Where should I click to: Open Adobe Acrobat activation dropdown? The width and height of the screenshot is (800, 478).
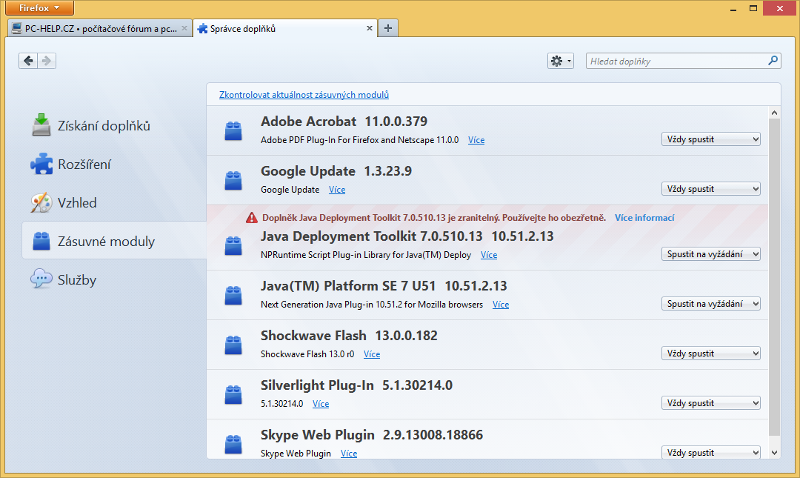(710, 139)
